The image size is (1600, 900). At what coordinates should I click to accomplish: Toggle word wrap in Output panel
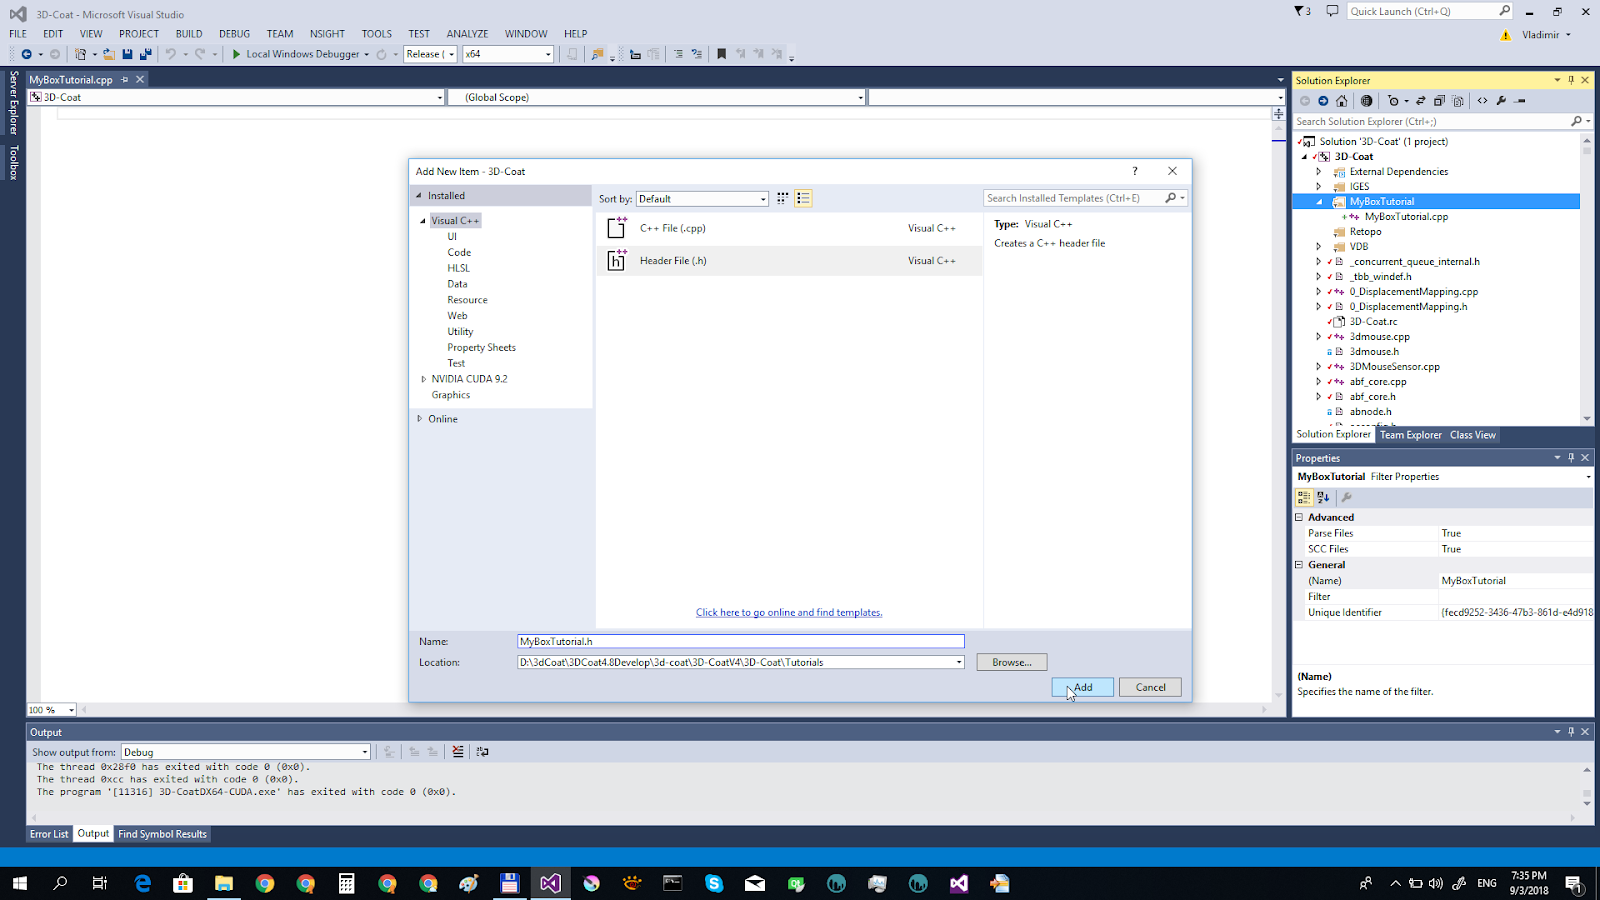483,752
